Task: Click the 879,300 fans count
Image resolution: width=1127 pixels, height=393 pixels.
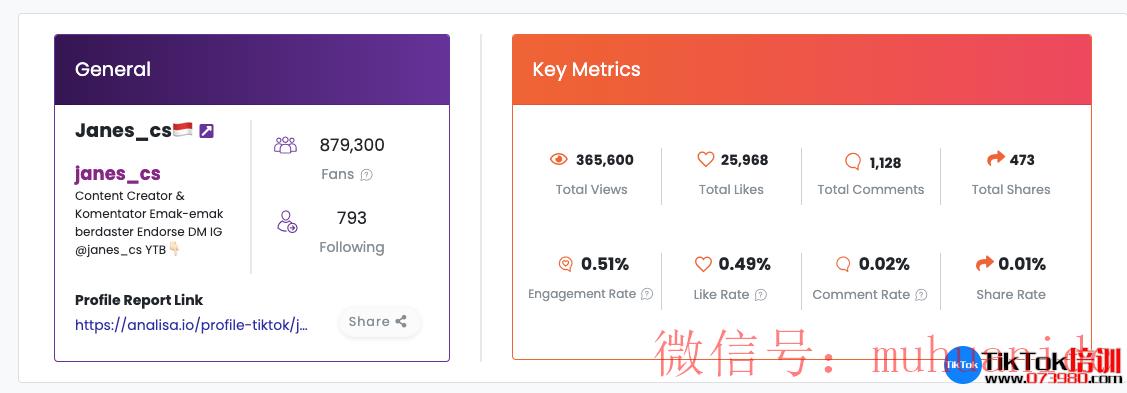Action: click(x=352, y=145)
